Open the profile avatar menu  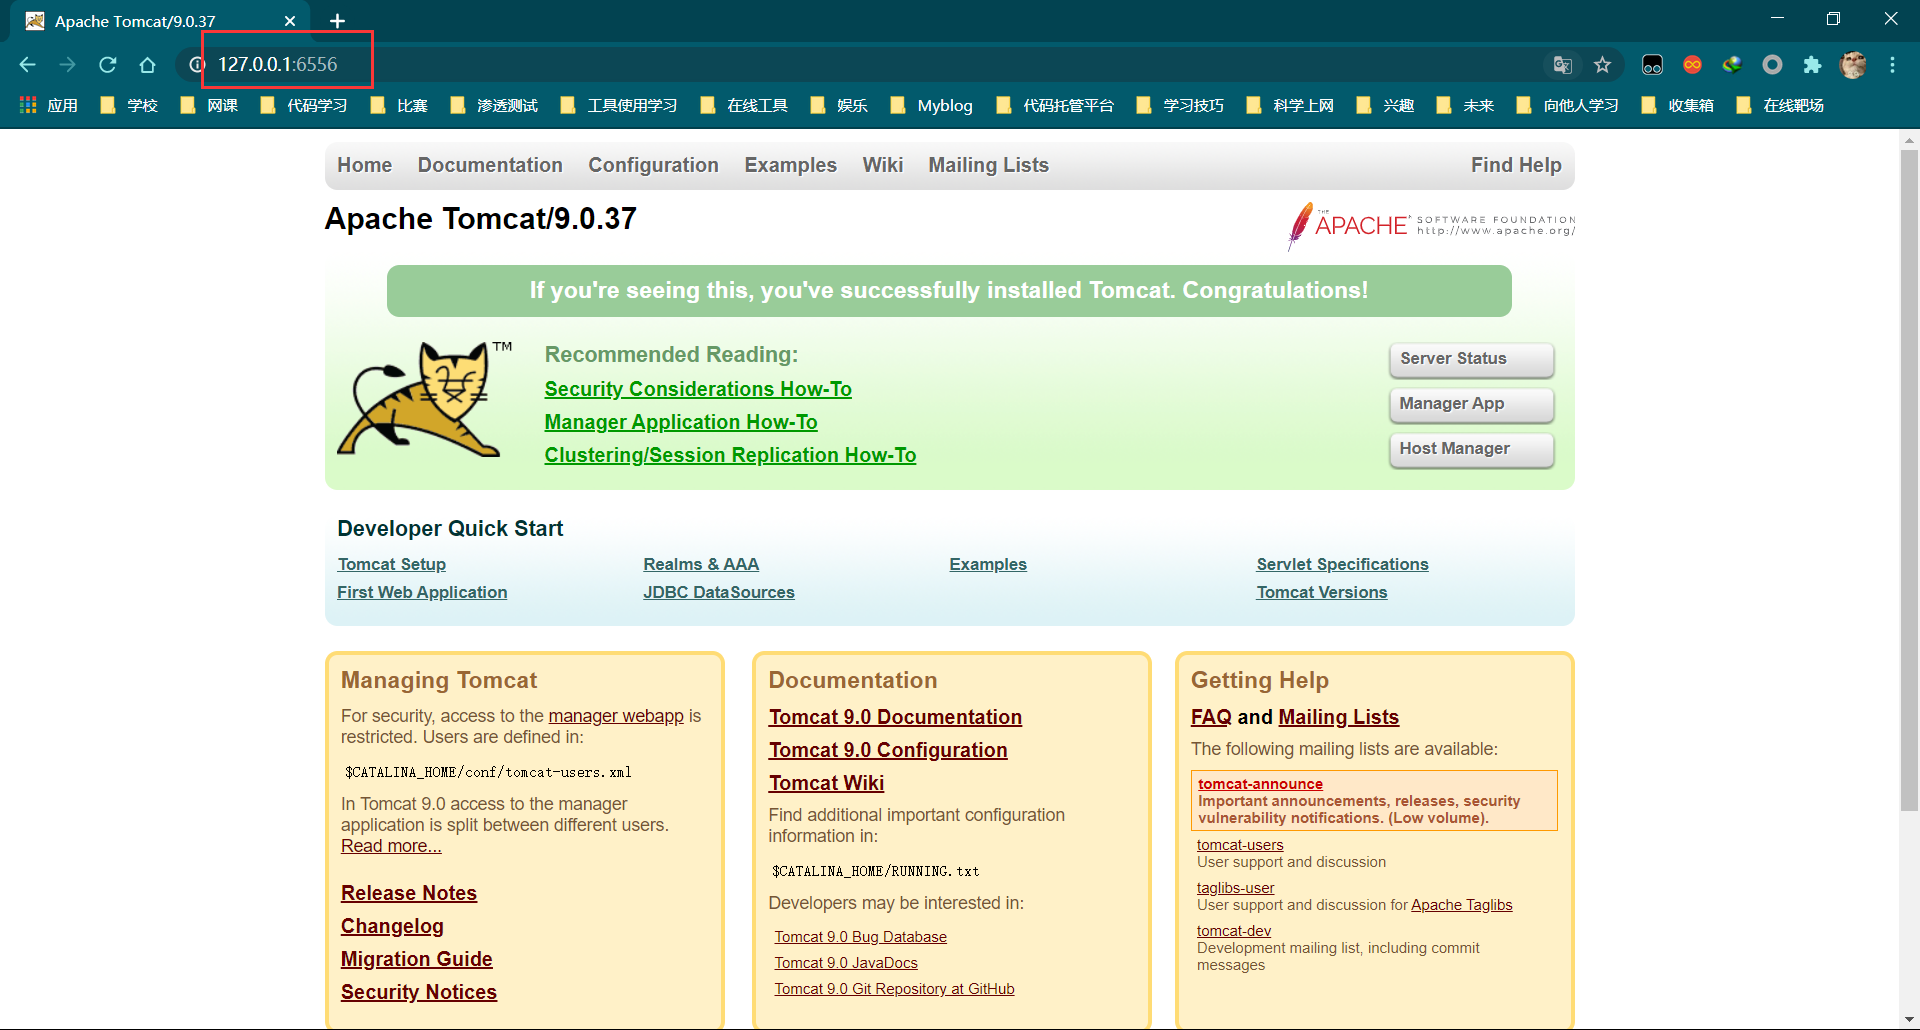[1853, 65]
